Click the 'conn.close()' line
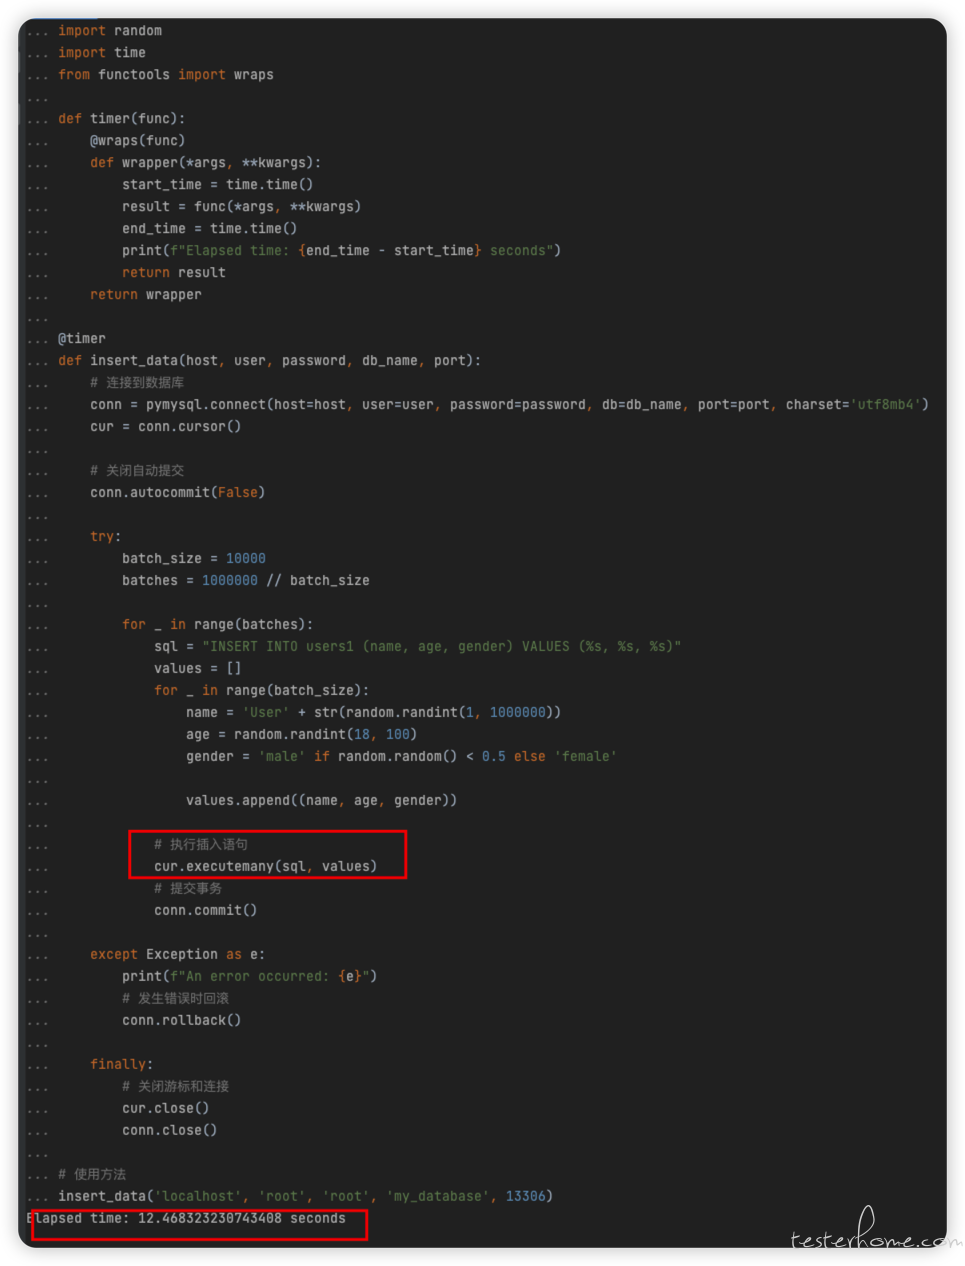This screenshot has height=1266, width=965. click(x=170, y=1131)
